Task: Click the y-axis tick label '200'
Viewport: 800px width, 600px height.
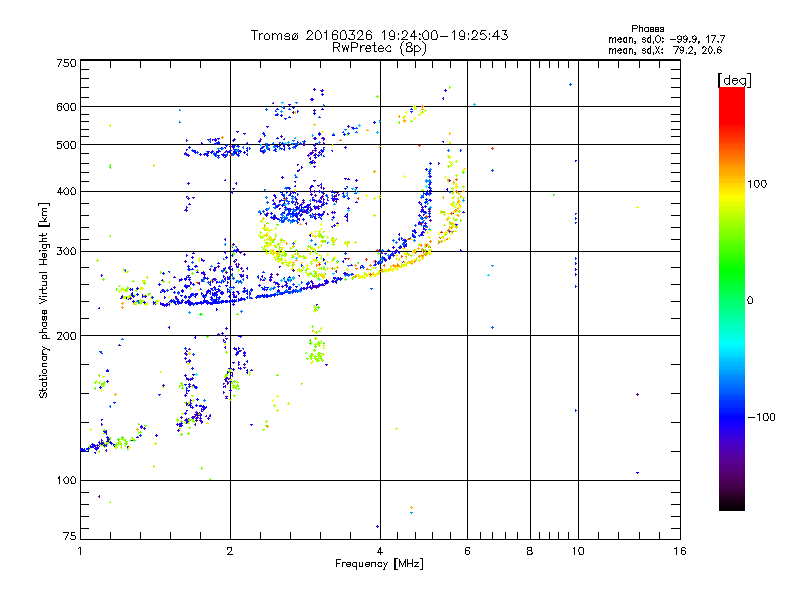Action: (66, 336)
